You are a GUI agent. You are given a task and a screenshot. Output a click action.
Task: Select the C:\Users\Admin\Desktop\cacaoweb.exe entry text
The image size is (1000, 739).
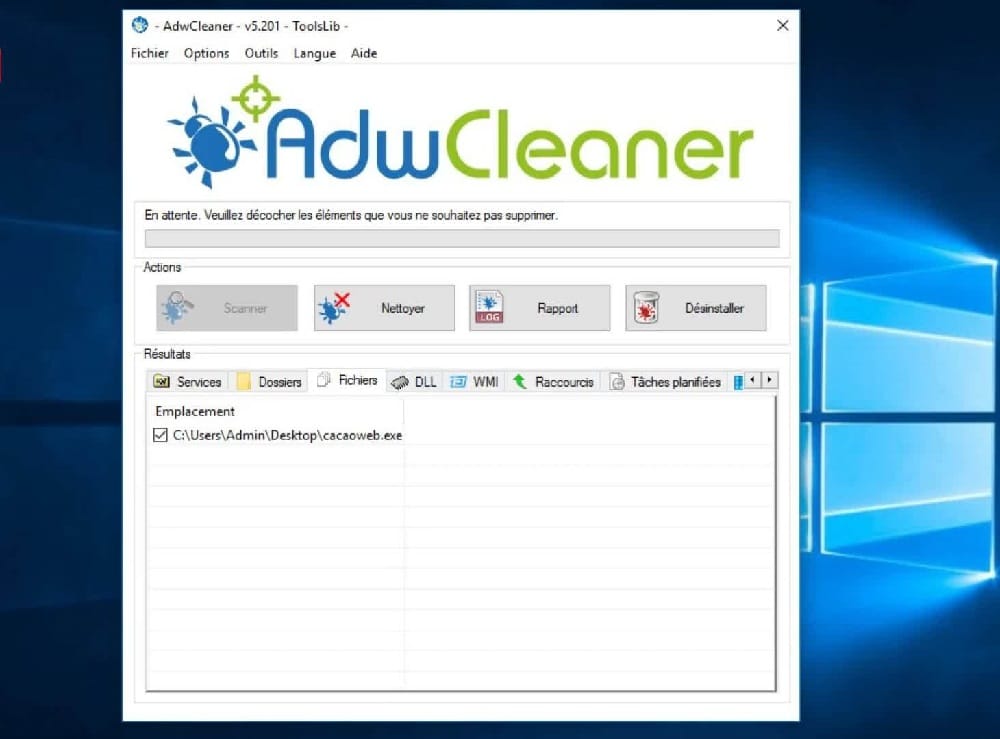287,435
